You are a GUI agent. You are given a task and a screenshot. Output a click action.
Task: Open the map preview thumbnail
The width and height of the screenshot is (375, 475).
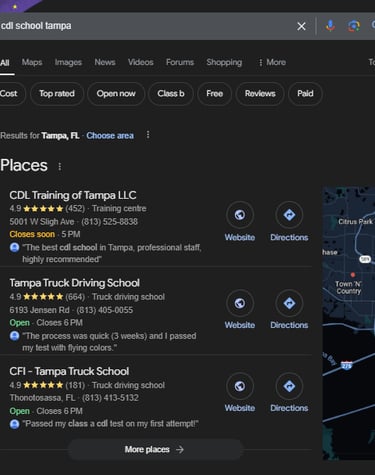(x=349, y=323)
